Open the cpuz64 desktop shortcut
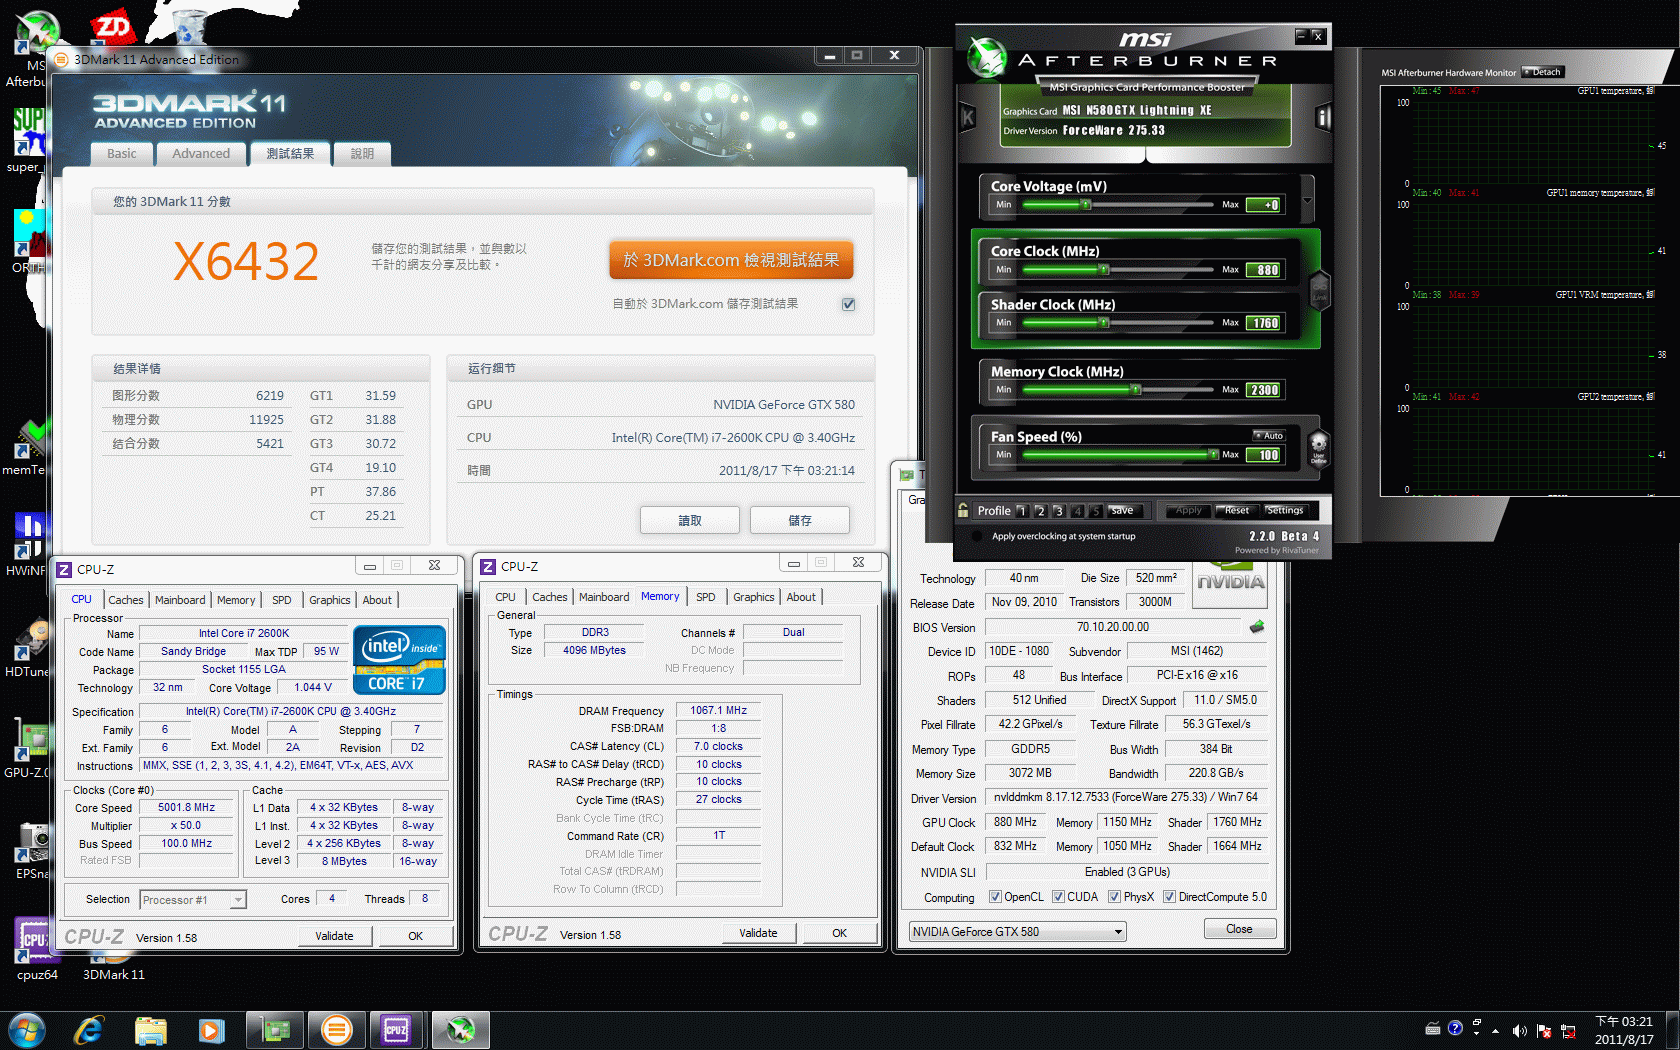The width and height of the screenshot is (1680, 1050). (36, 948)
